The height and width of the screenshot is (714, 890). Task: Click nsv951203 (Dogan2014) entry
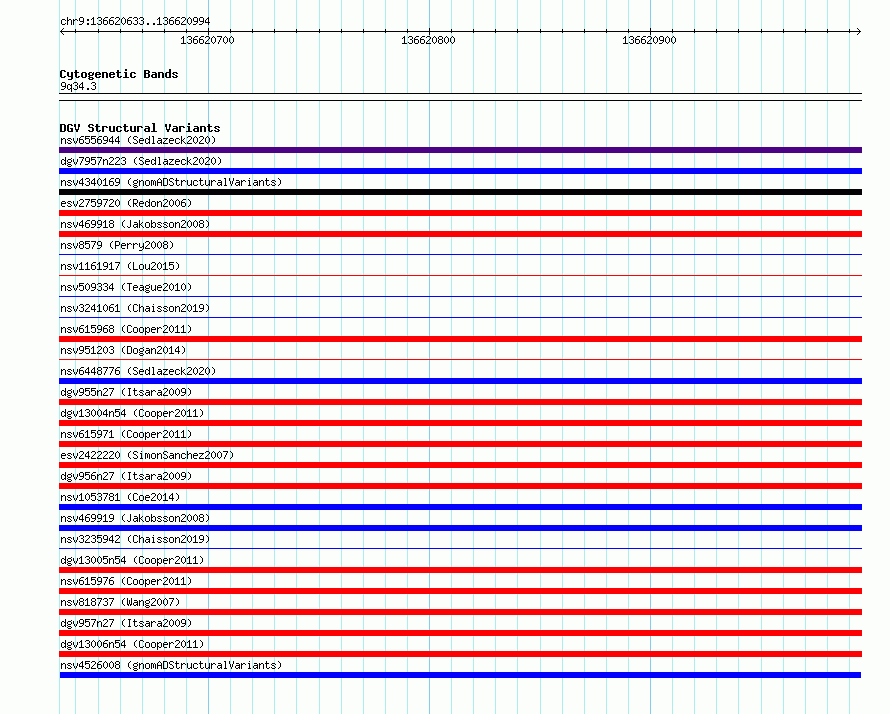(x=123, y=350)
